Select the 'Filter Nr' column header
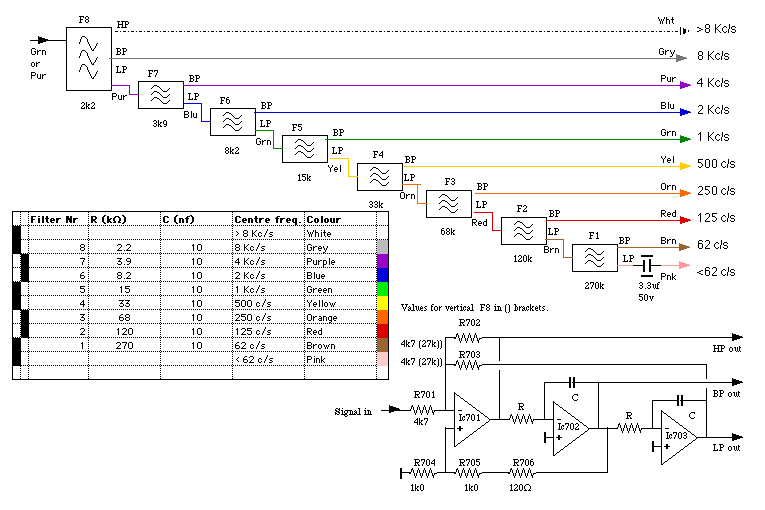 click(x=54, y=219)
